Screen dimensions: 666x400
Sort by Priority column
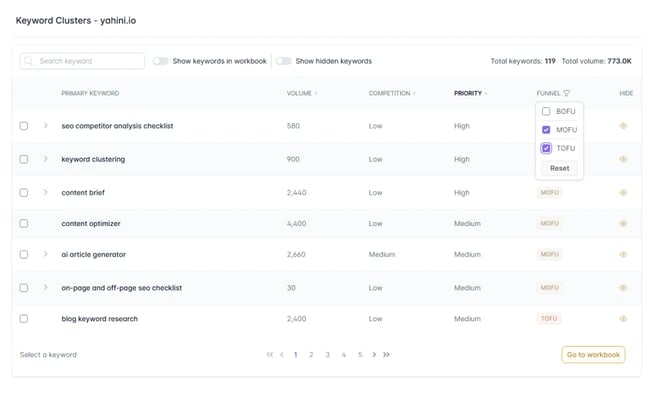[470, 93]
